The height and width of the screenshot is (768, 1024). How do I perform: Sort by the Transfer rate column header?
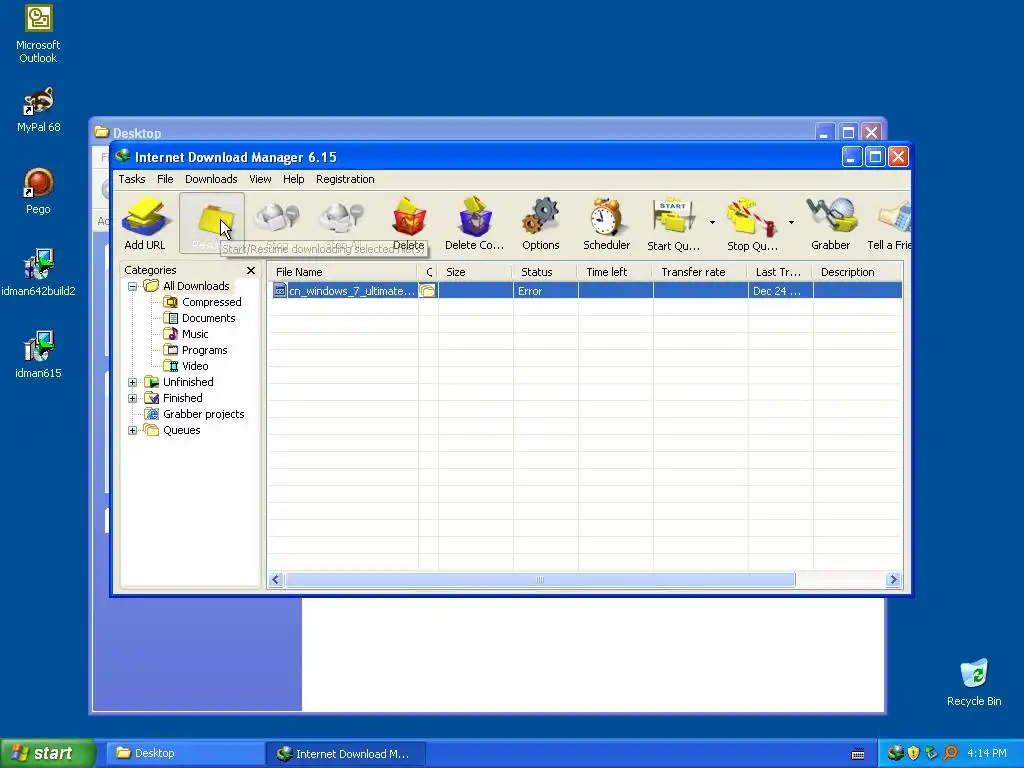699,272
